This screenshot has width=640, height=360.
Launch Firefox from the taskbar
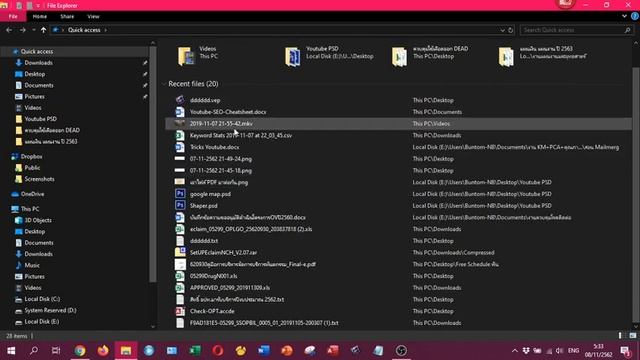click(103, 351)
